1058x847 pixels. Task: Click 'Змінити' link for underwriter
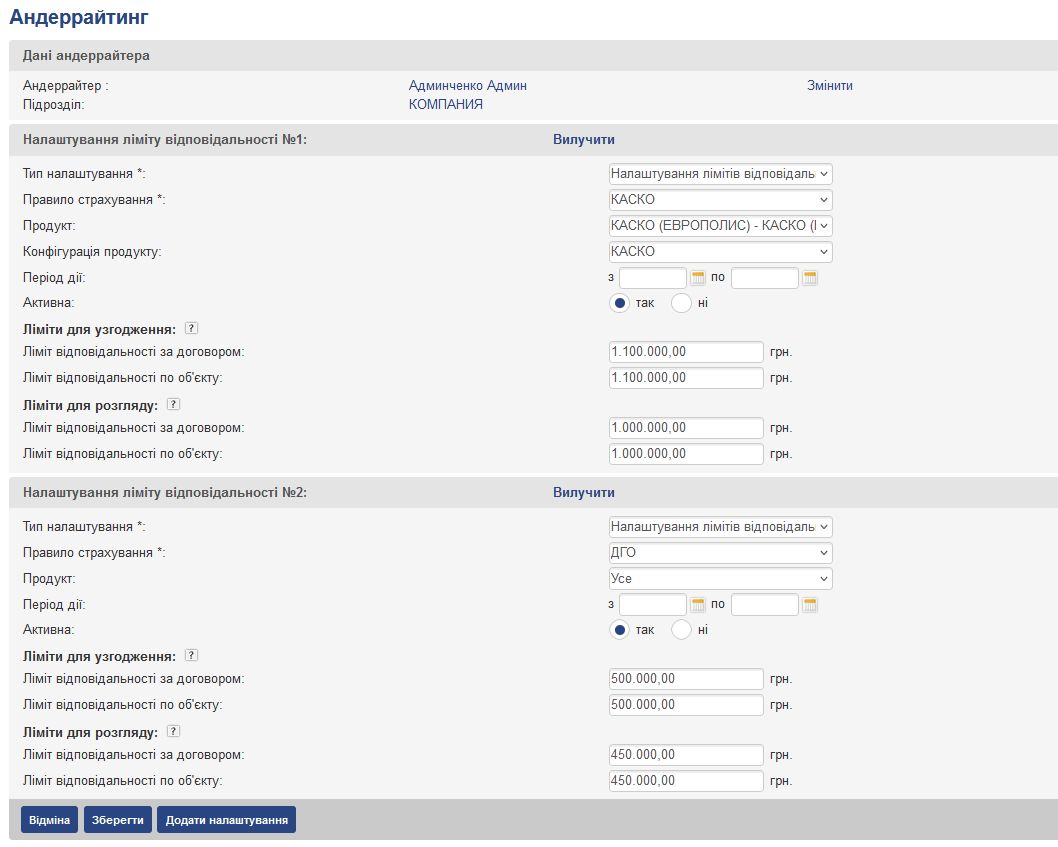coord(830,86)
